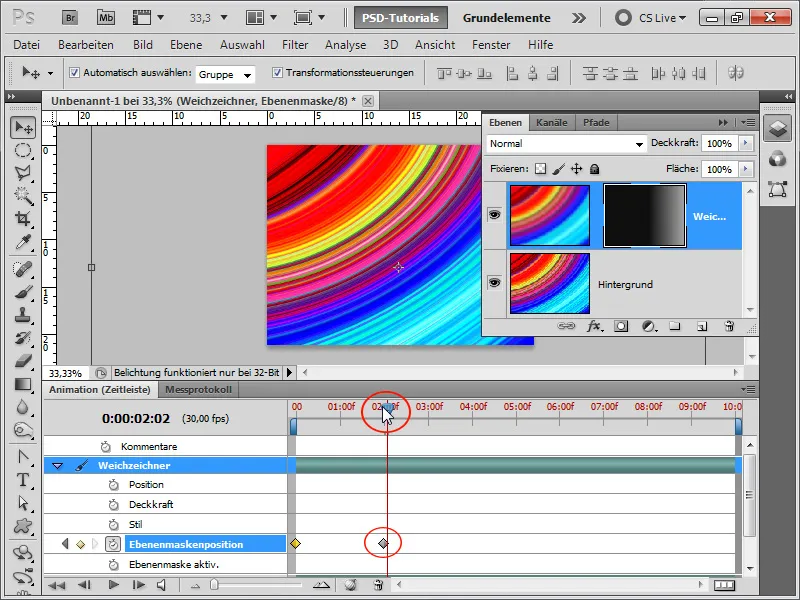The width and height of the screenshot is (800, 600).
Task: Select the Healing Brush tool
Action: coord(23,269)
